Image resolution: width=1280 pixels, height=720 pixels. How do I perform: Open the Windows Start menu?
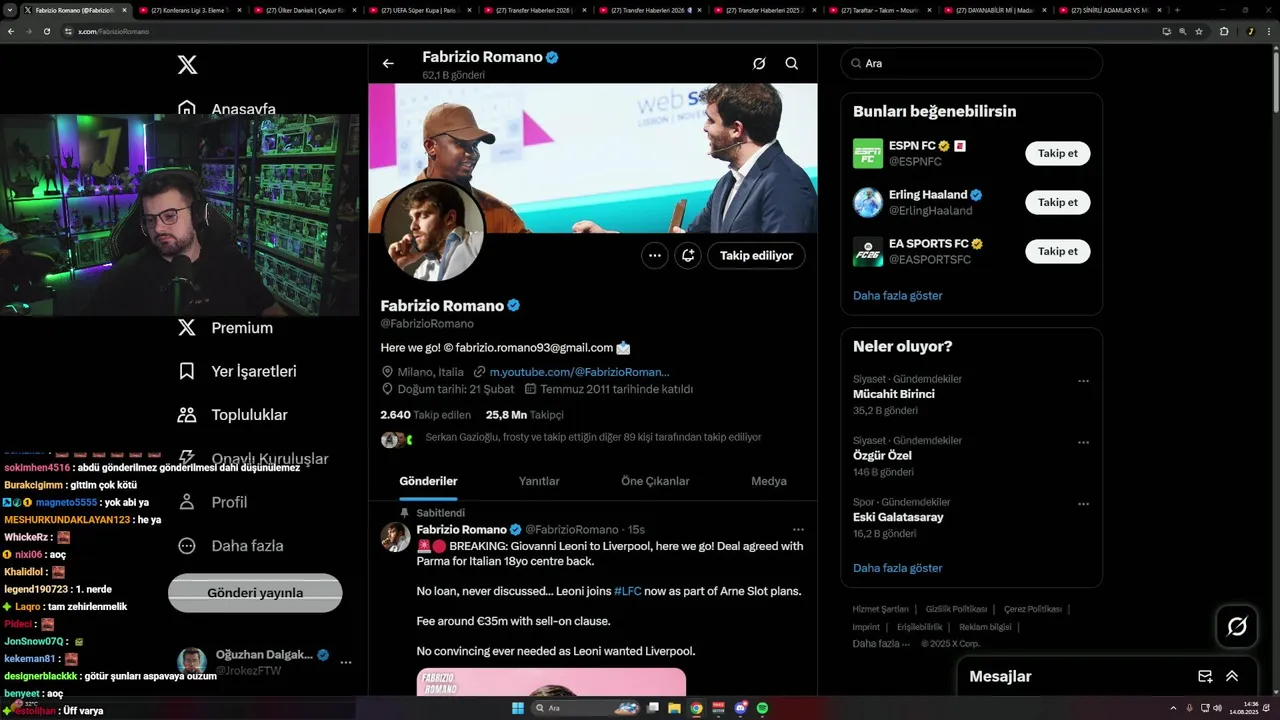[518, 708]
